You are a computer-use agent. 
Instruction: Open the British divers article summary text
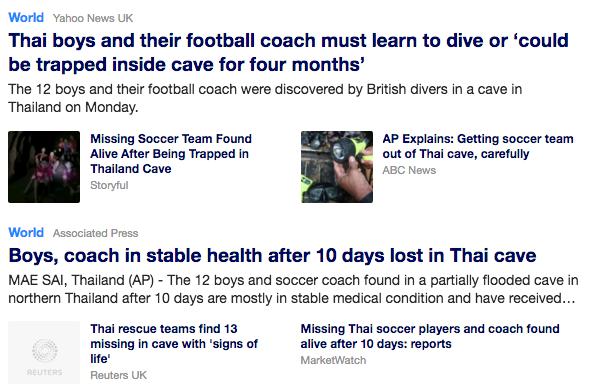pyautogui.click(x=265, y=98)
